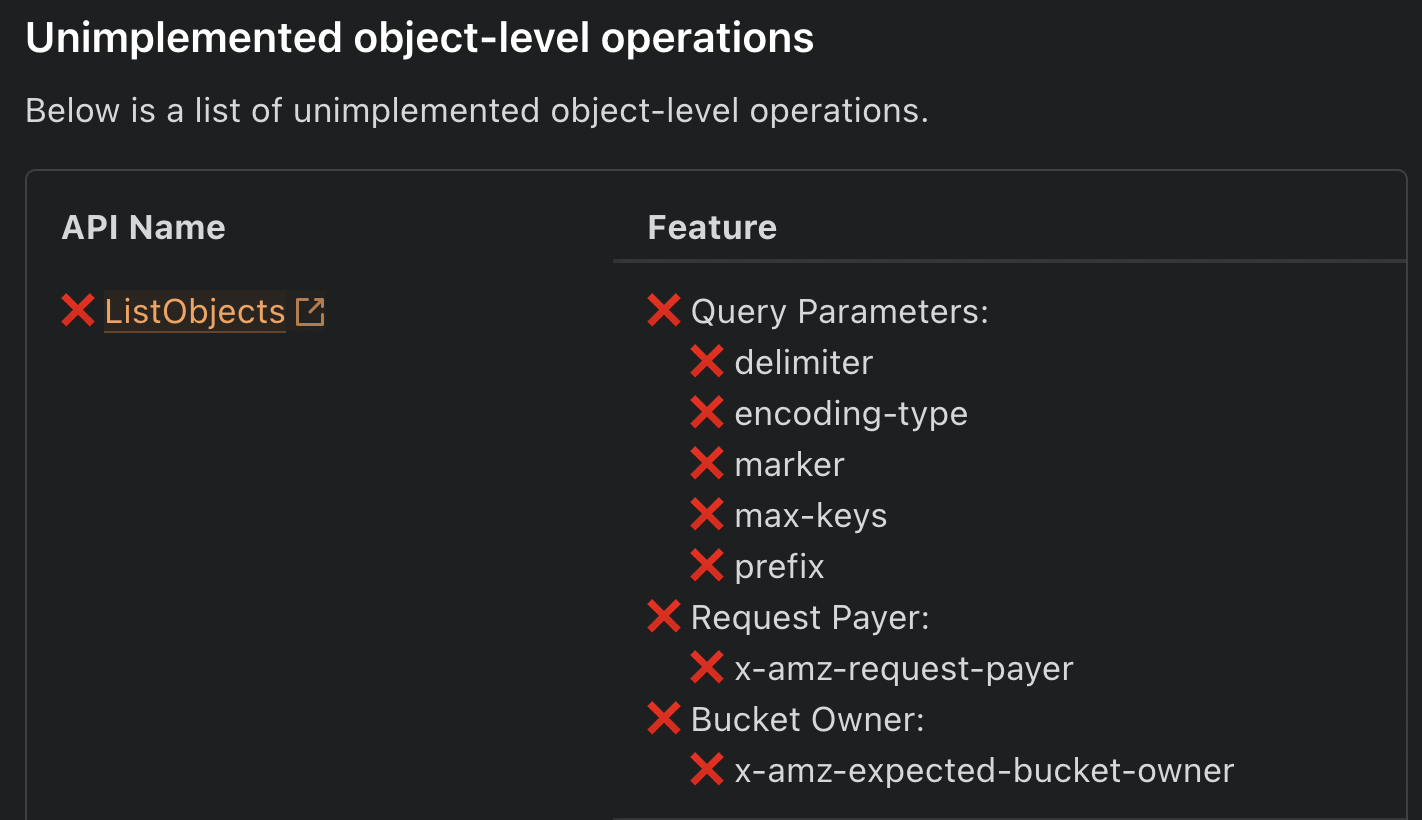Click the red X next to x-amz-request-payer

[x=707, y=668]
